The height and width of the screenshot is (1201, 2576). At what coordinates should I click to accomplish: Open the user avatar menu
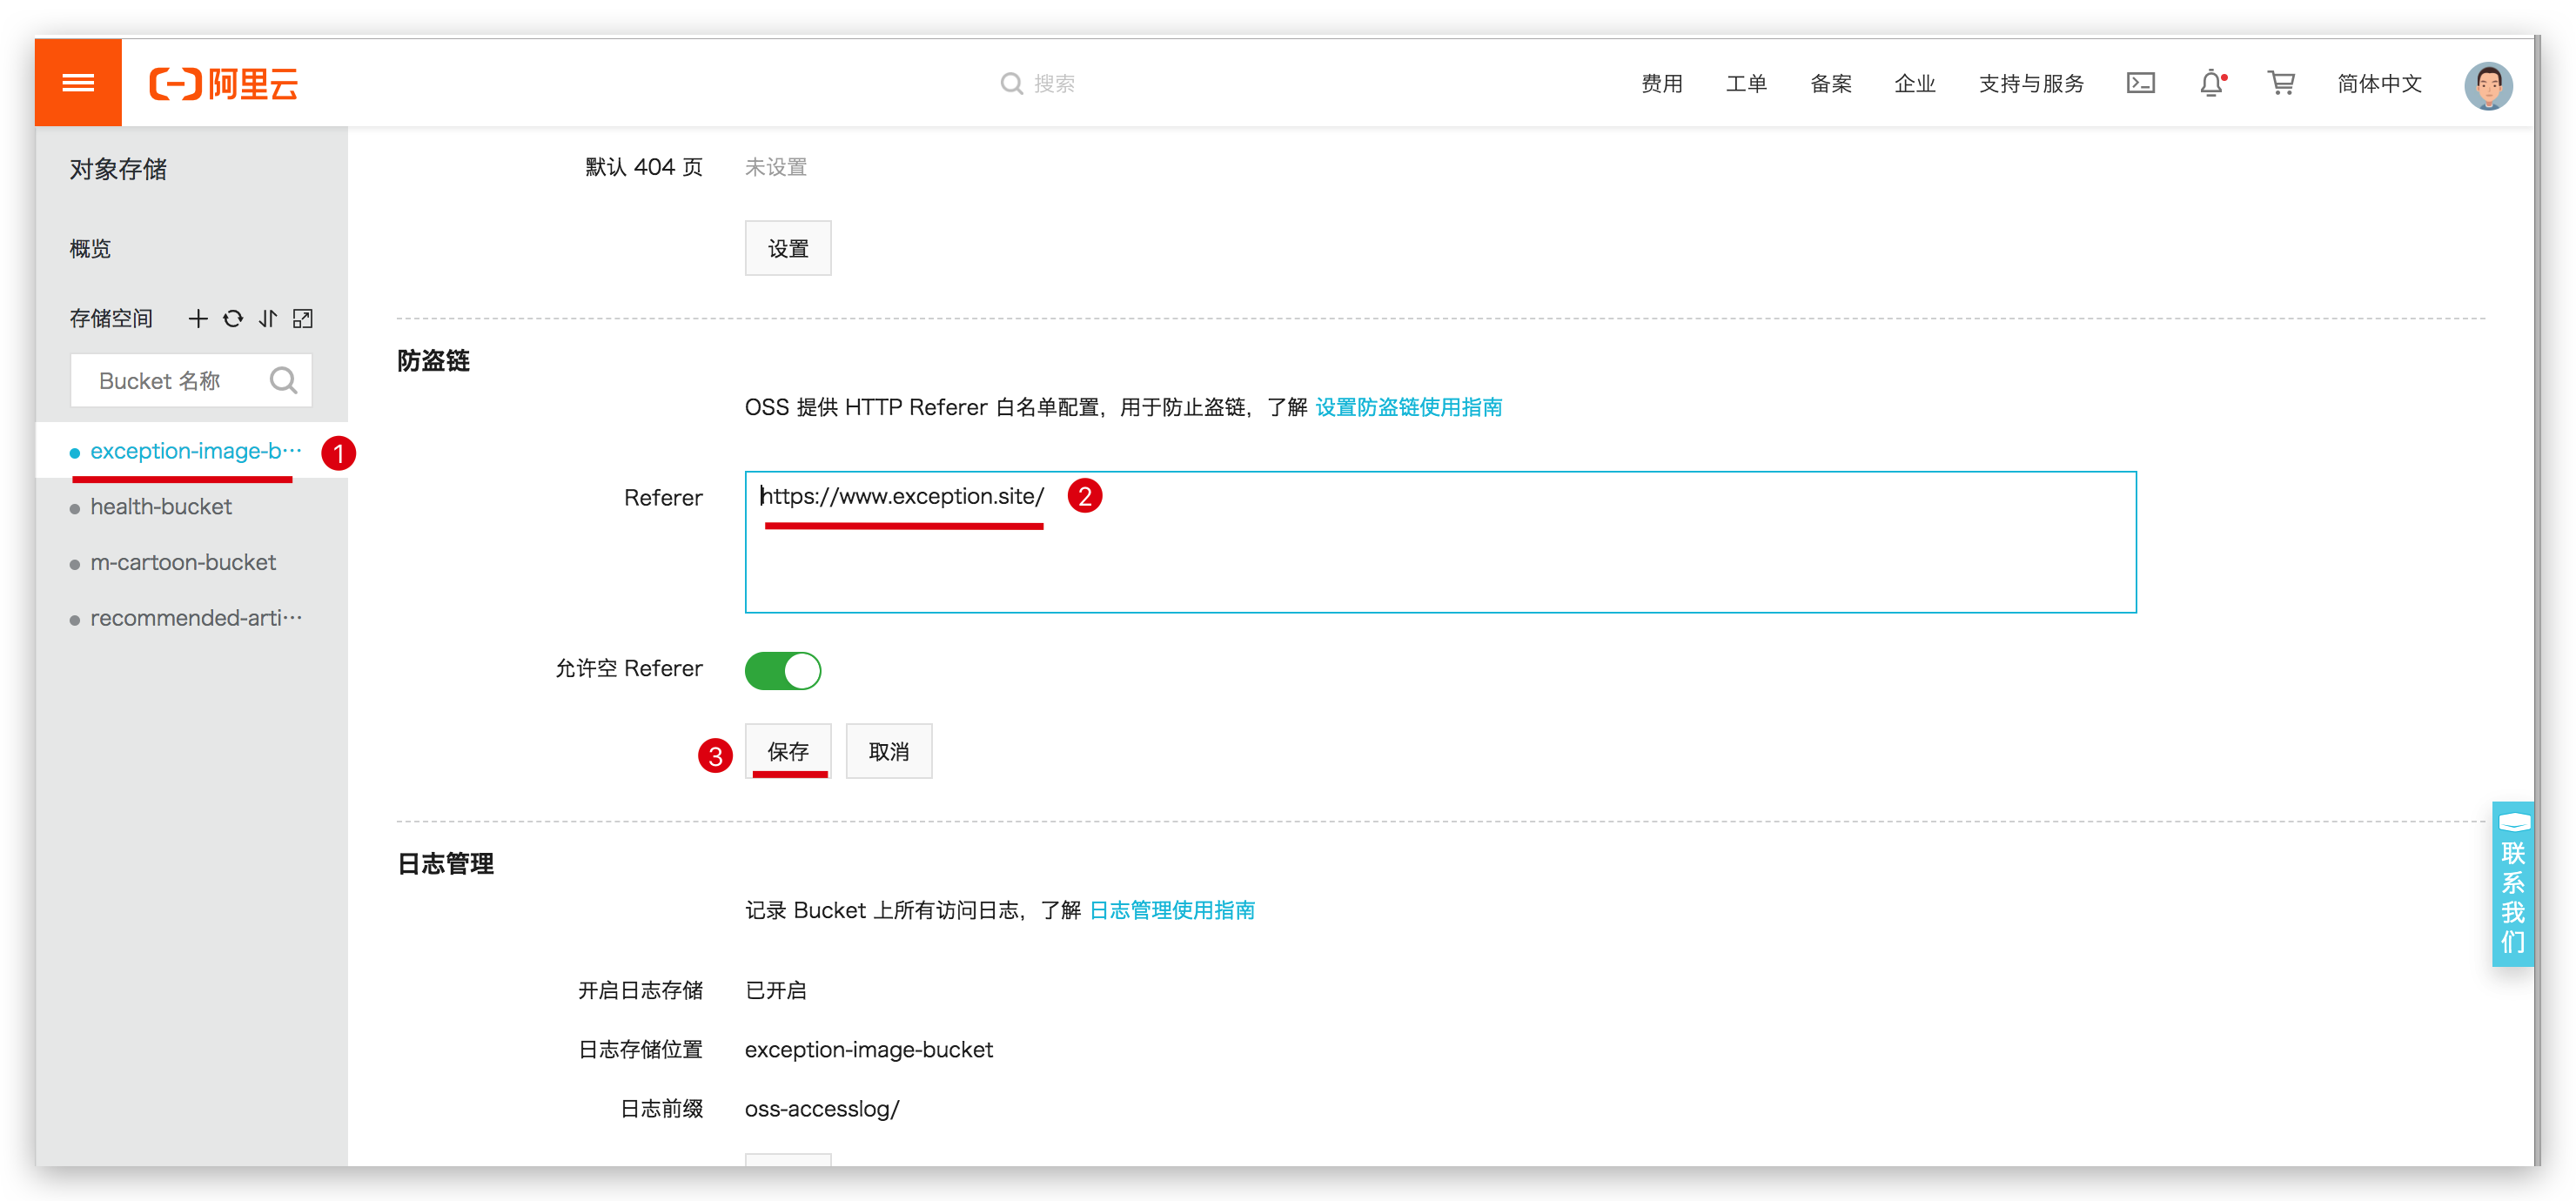2488,85
